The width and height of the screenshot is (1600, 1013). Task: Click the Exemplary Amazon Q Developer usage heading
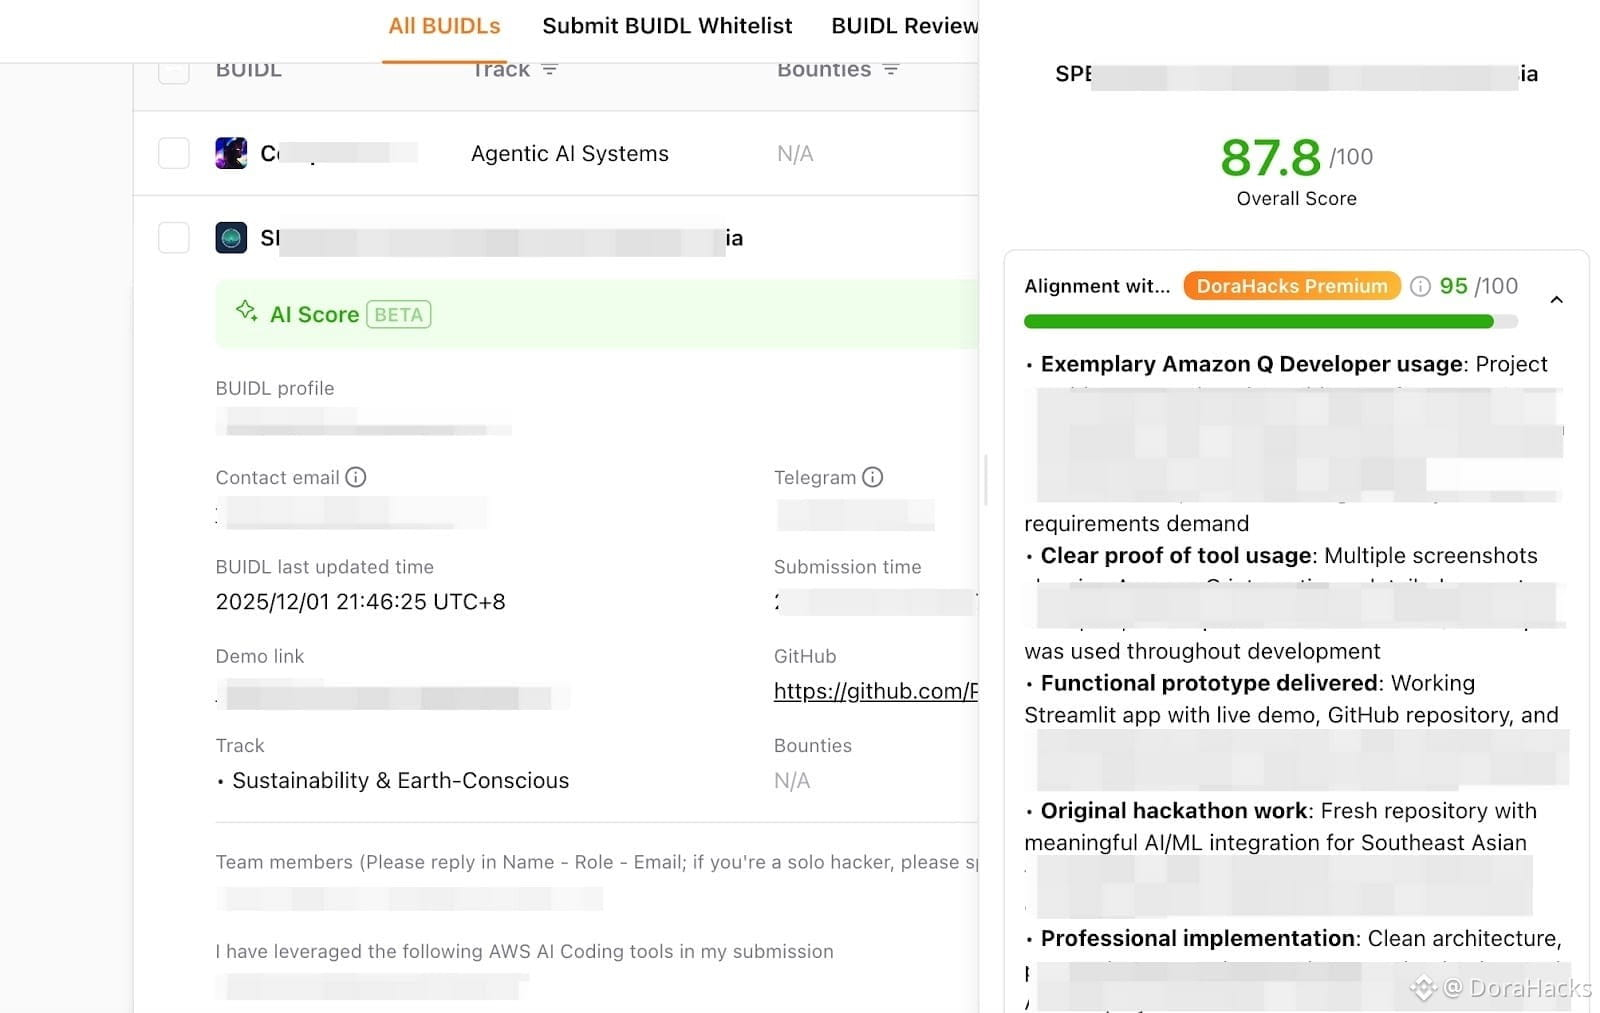pyautogui.click(x=1251, y=364)
